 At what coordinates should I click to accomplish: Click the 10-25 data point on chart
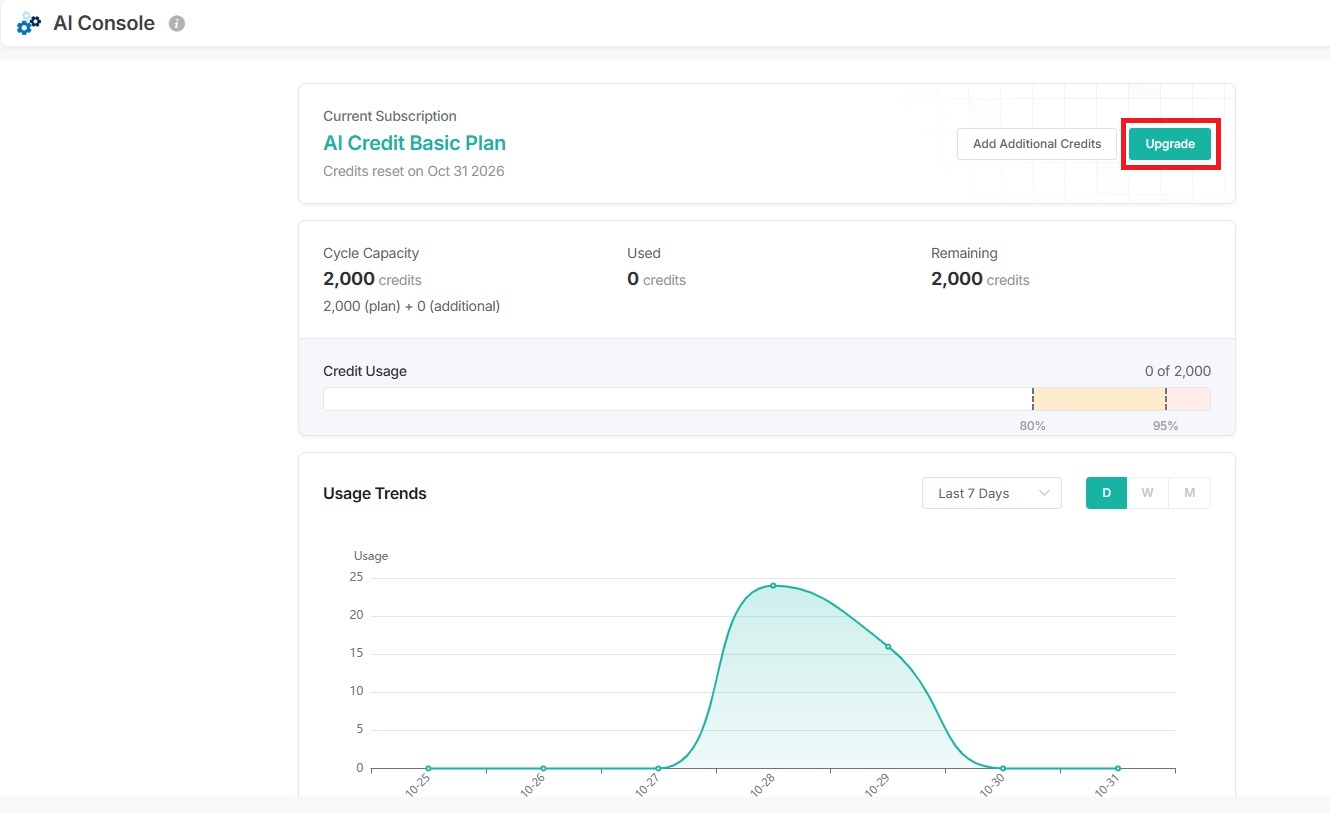428,768
